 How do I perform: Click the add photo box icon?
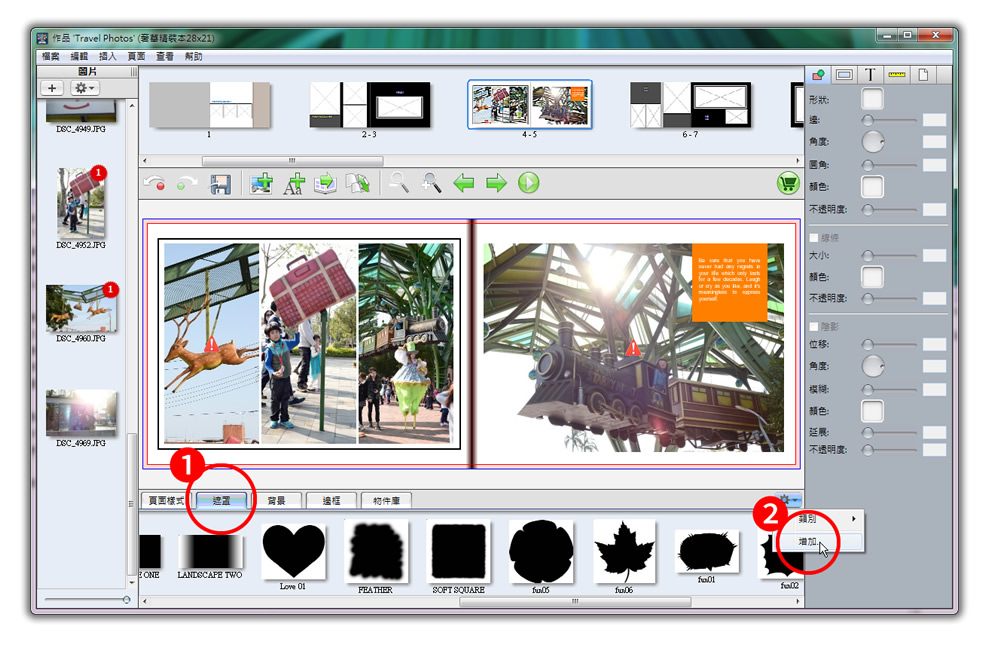click(261, 183)
